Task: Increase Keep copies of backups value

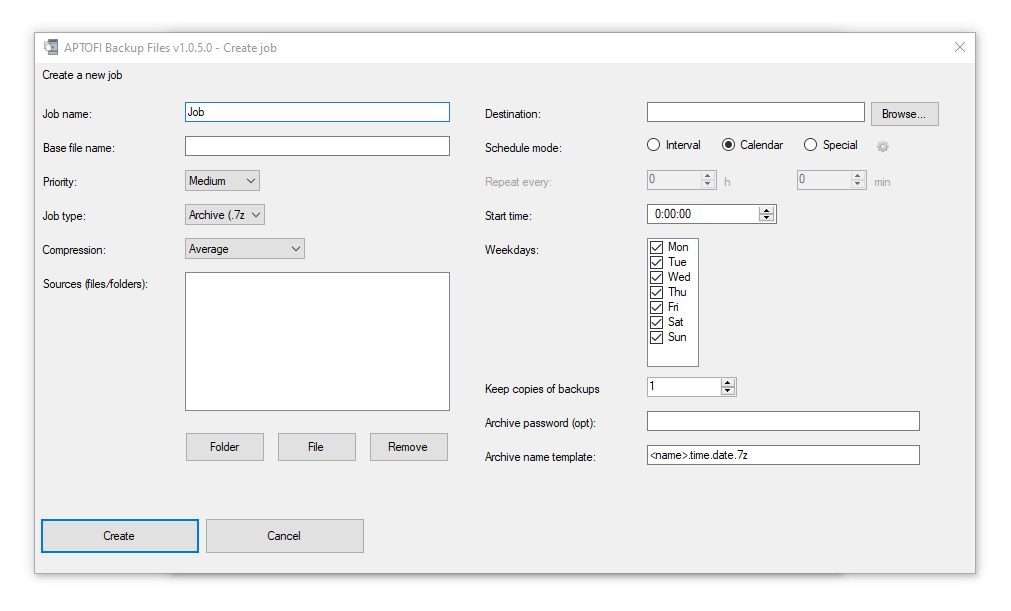Action: pyautogui.click(x=728, y=382)
